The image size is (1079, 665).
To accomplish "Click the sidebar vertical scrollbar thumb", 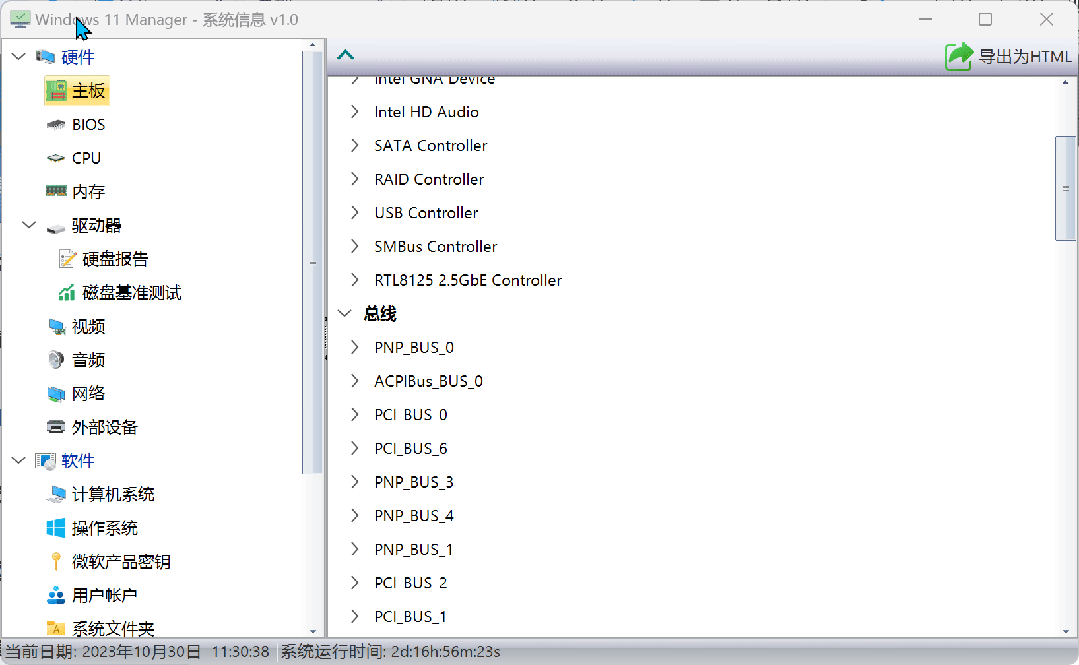I will click(312, 262).
